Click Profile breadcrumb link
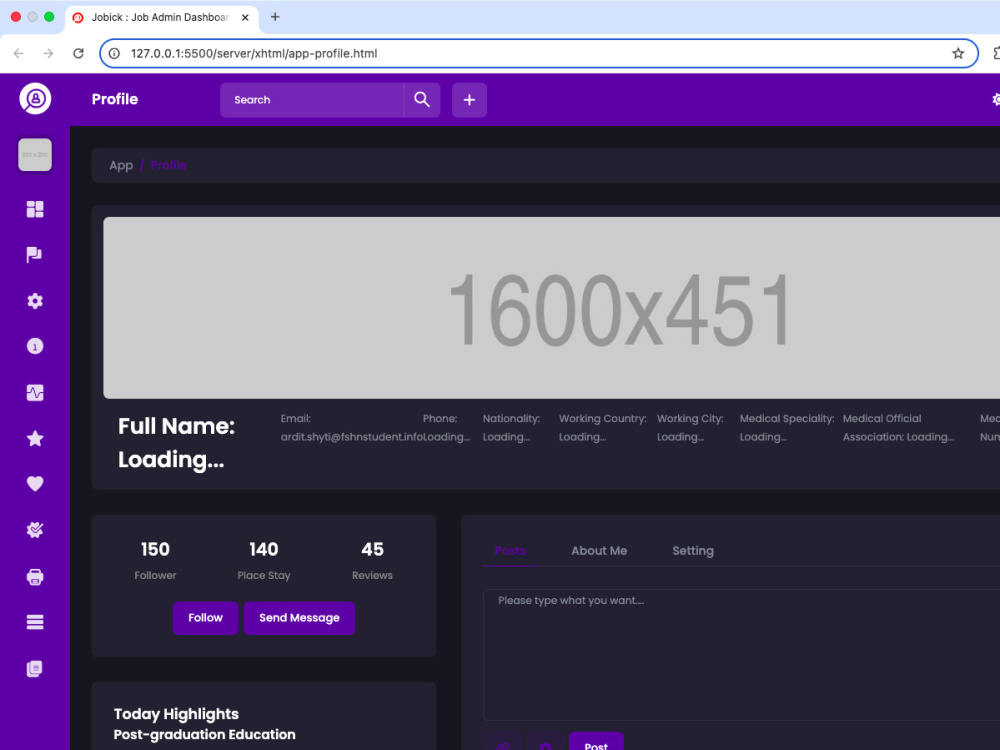Image resolution: width=1000 pixels, height=750 pixels. 168,166
